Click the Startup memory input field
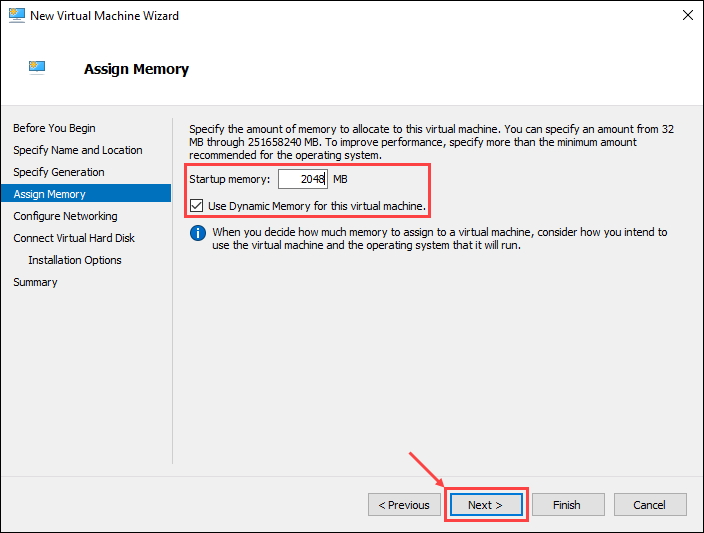The image size is (704, 533). point(303,179)
